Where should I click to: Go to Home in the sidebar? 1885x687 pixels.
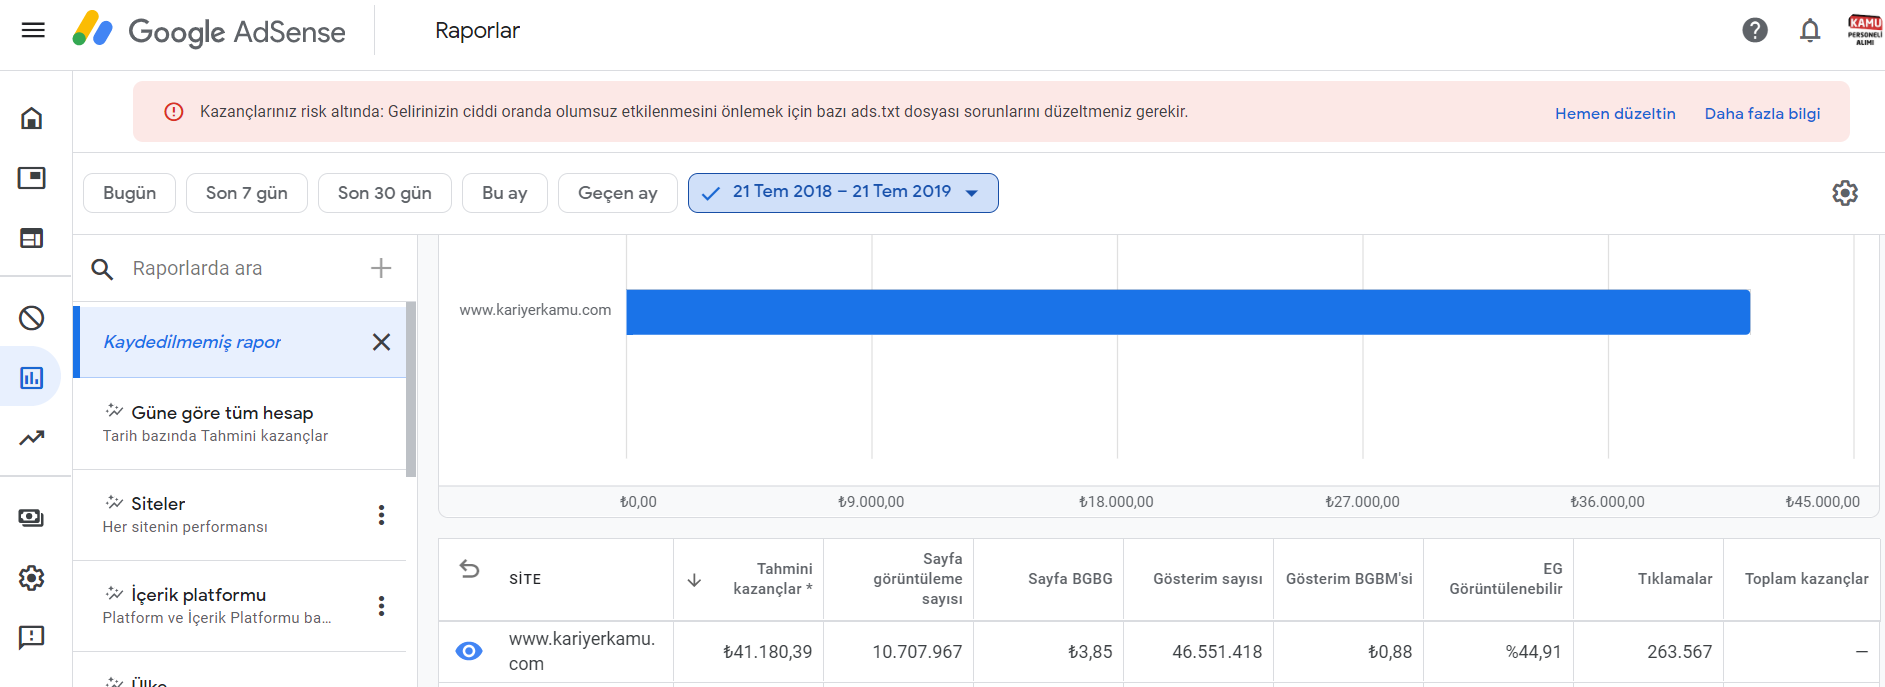click(x=32, y=118)
